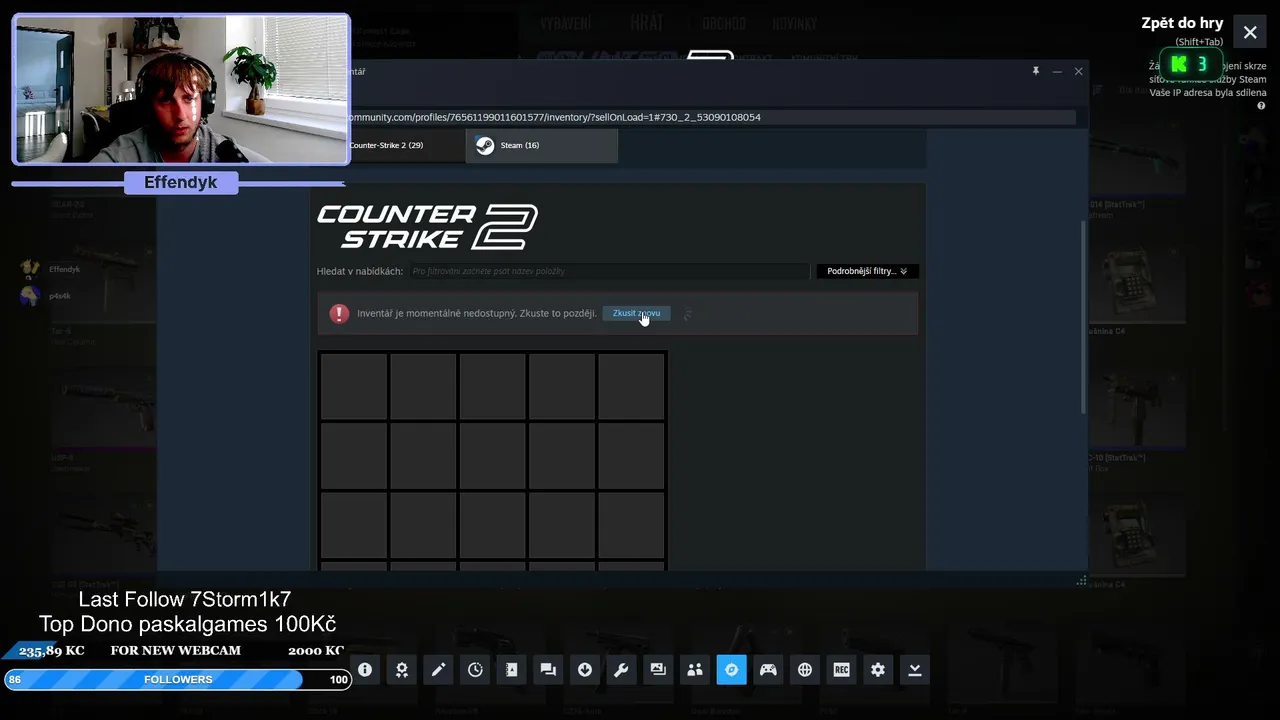Open the wrench tools icon
The width and height of the screenshot is (1280, 720).
621,670
